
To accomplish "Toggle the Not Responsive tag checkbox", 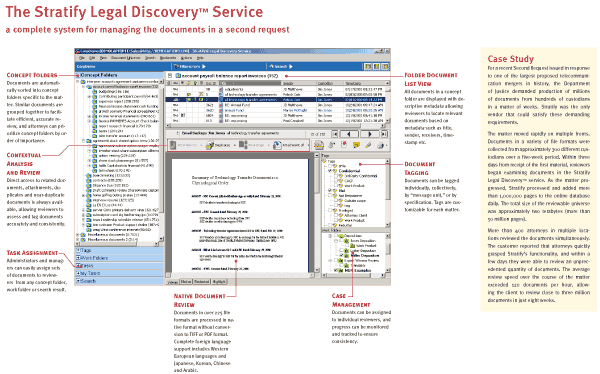I will coord(330,195).
